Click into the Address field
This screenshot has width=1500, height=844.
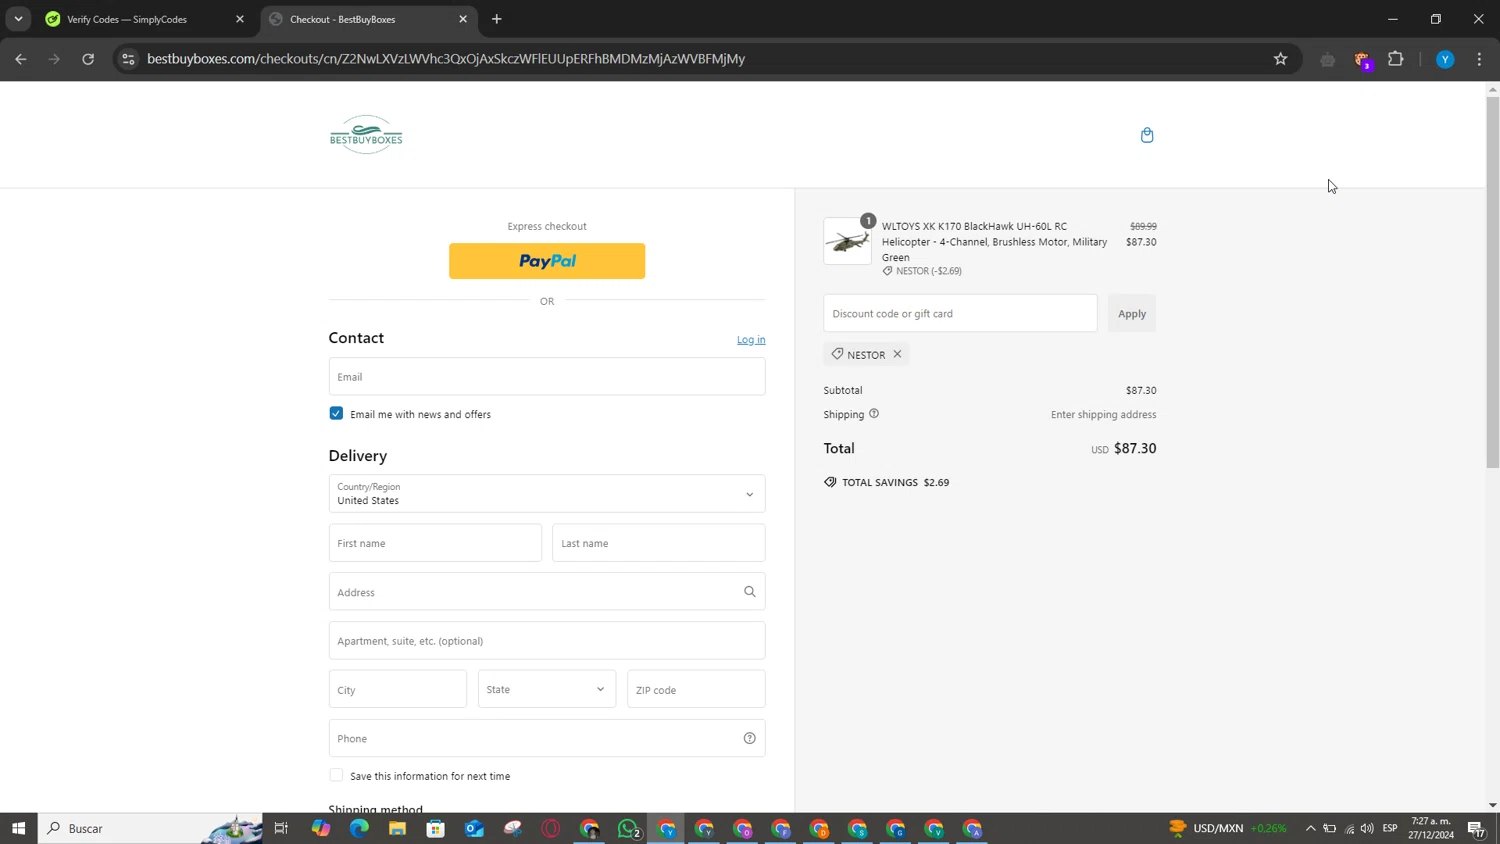click(547, 592)
